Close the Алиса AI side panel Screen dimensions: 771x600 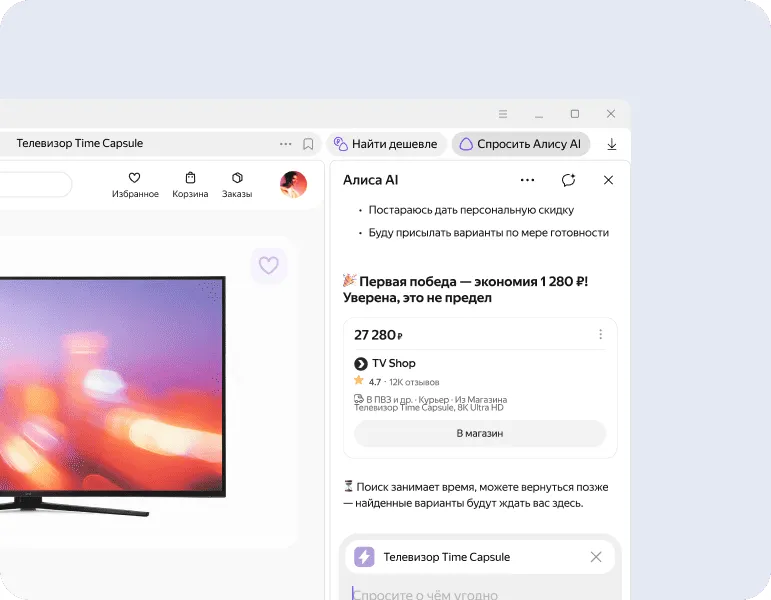coord(608,180)
